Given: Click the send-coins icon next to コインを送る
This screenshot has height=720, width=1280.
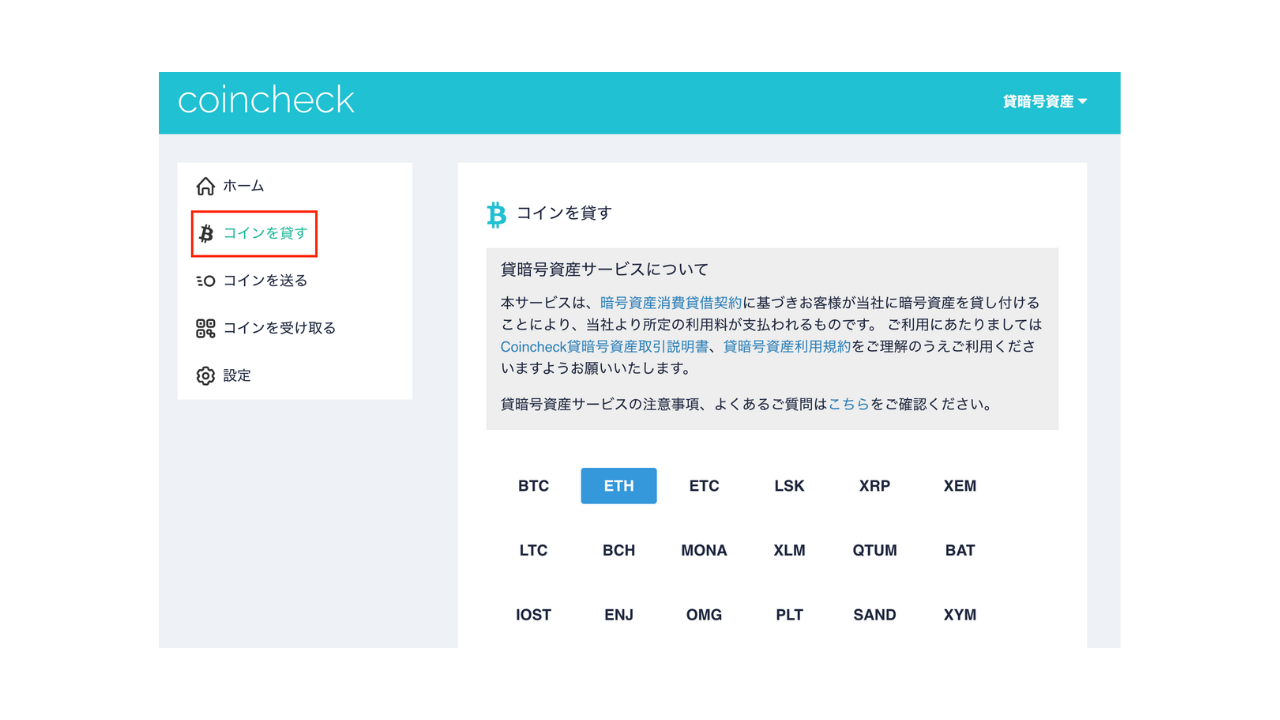Looking at the screenshot, I should click(206, 281).
